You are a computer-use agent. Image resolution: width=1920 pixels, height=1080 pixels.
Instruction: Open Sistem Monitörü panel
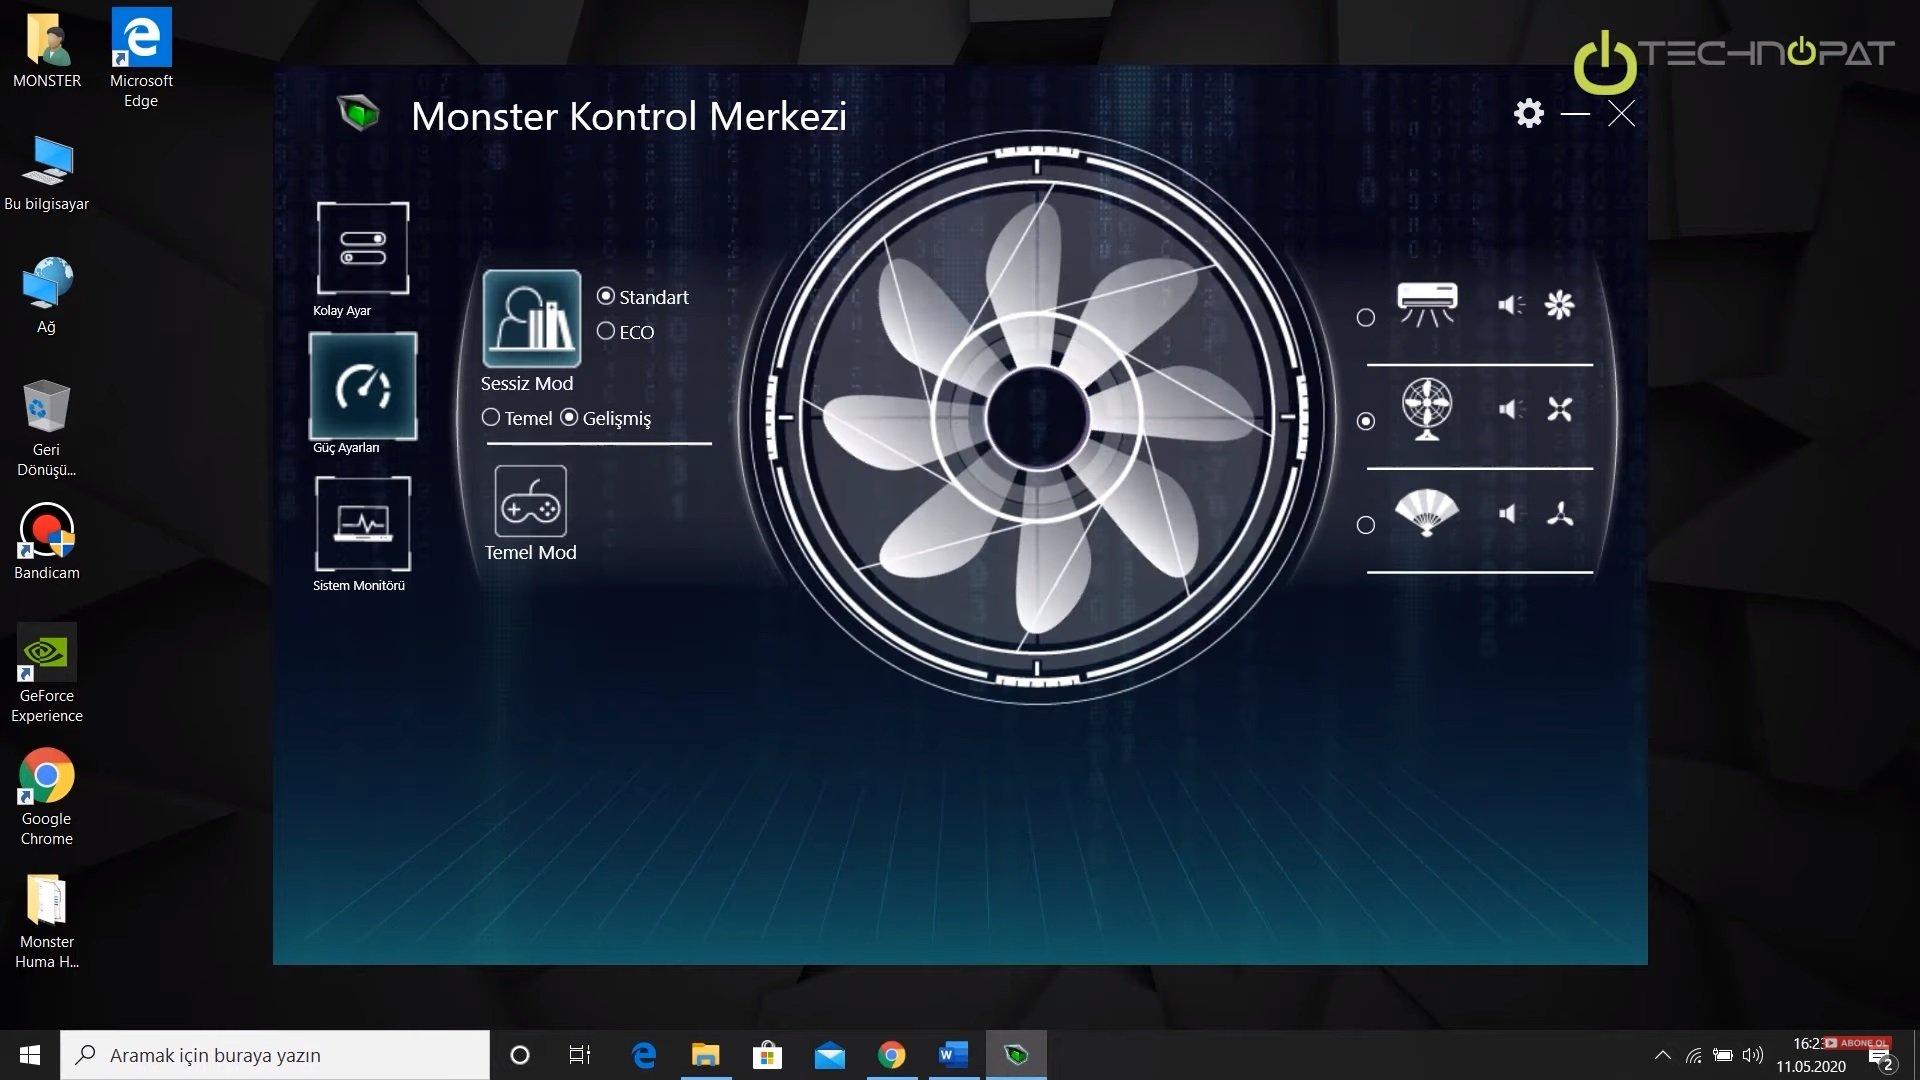[362, 523]
